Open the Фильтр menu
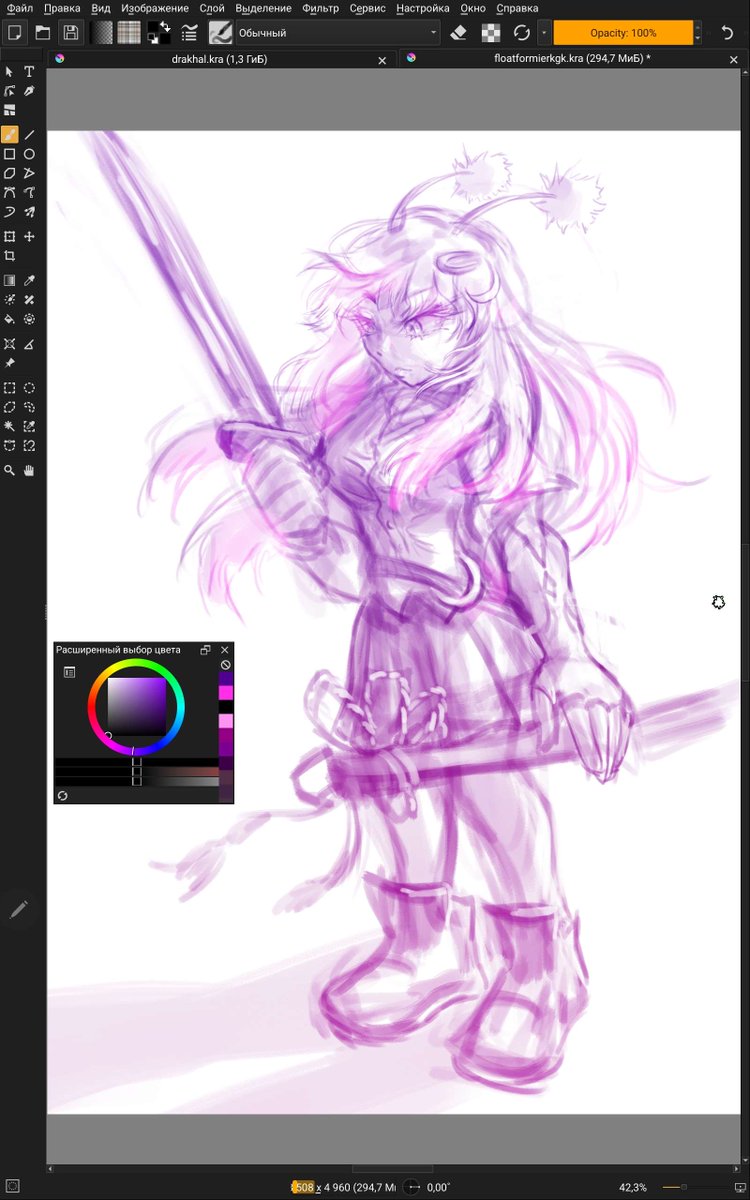Image resolution: width=750 pixels, height=1200 pixels. click(x=320, y=8)
